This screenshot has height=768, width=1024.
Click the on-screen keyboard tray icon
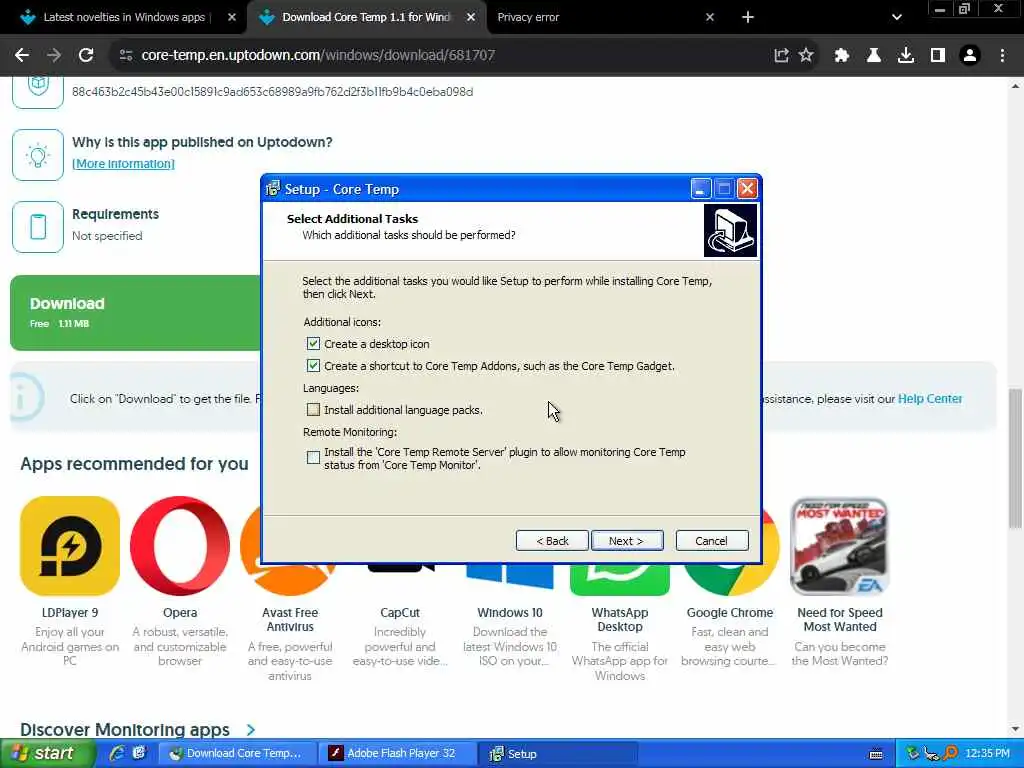coord(876,754)
